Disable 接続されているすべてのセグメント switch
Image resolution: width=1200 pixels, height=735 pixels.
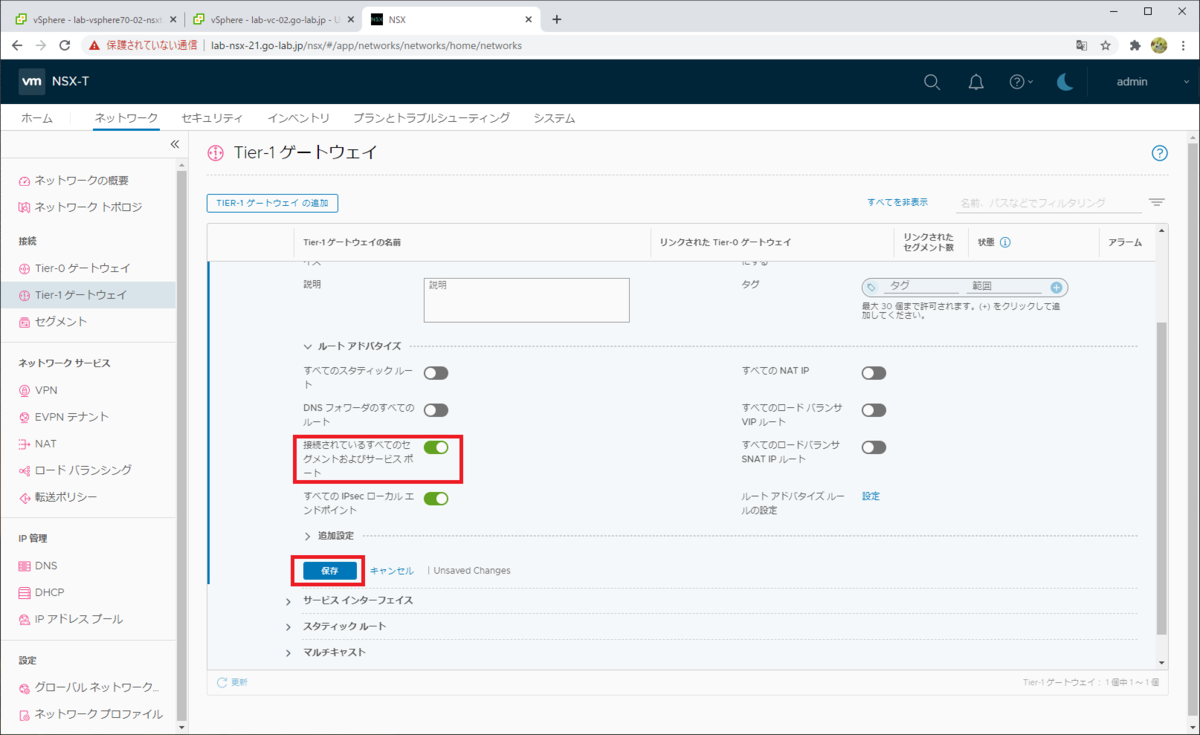pyautogui.click(x=436, y=447)
